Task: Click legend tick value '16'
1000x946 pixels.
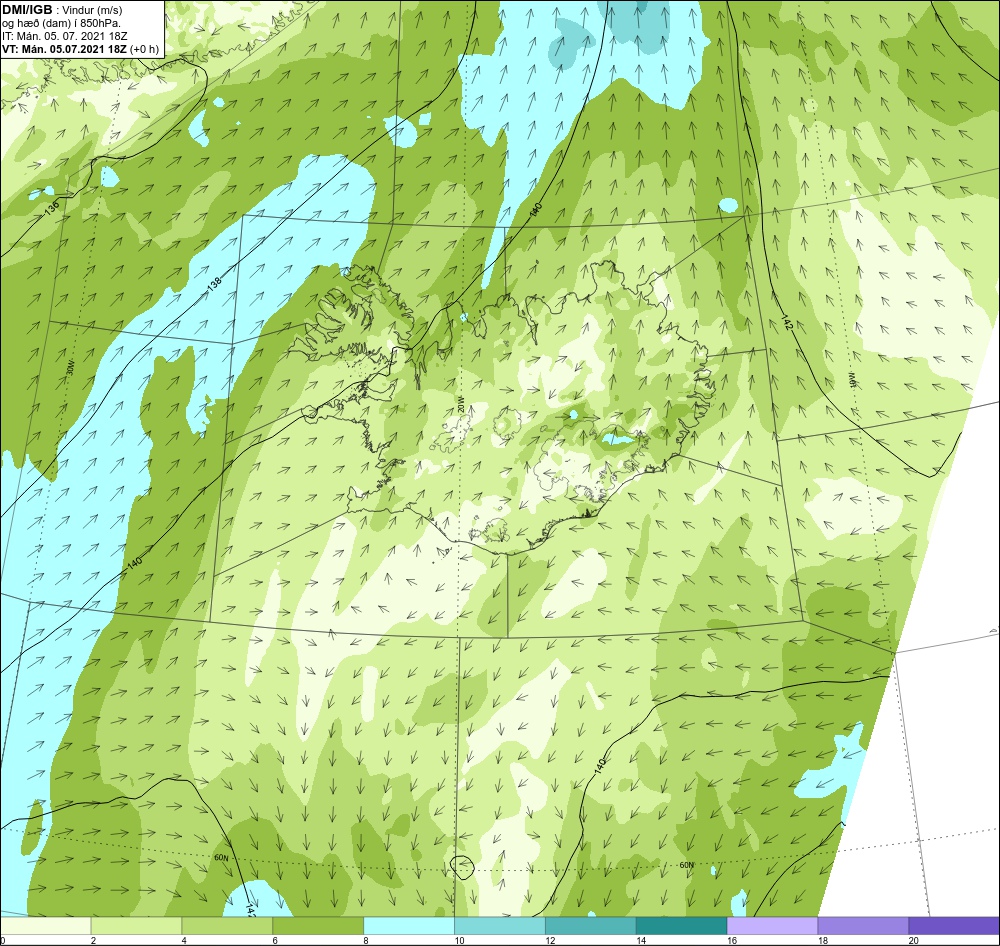Action: coord(732,940)
